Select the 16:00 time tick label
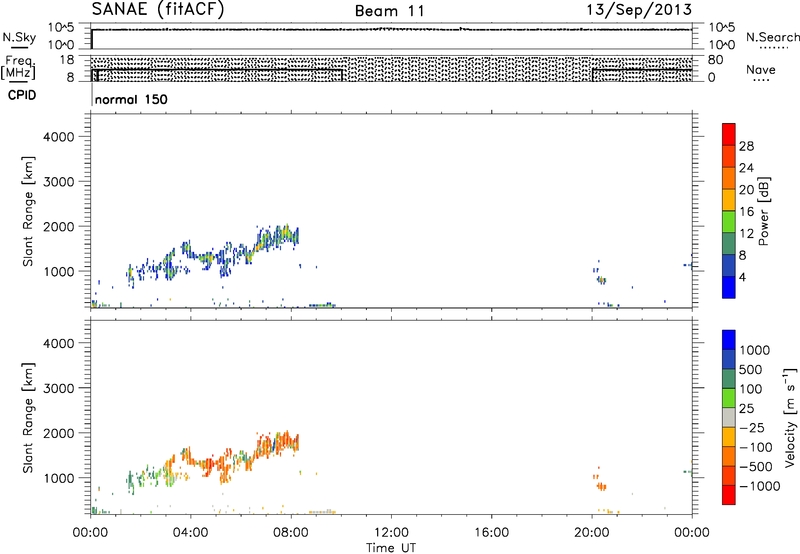The image size is (800, 554). [491, 533]
